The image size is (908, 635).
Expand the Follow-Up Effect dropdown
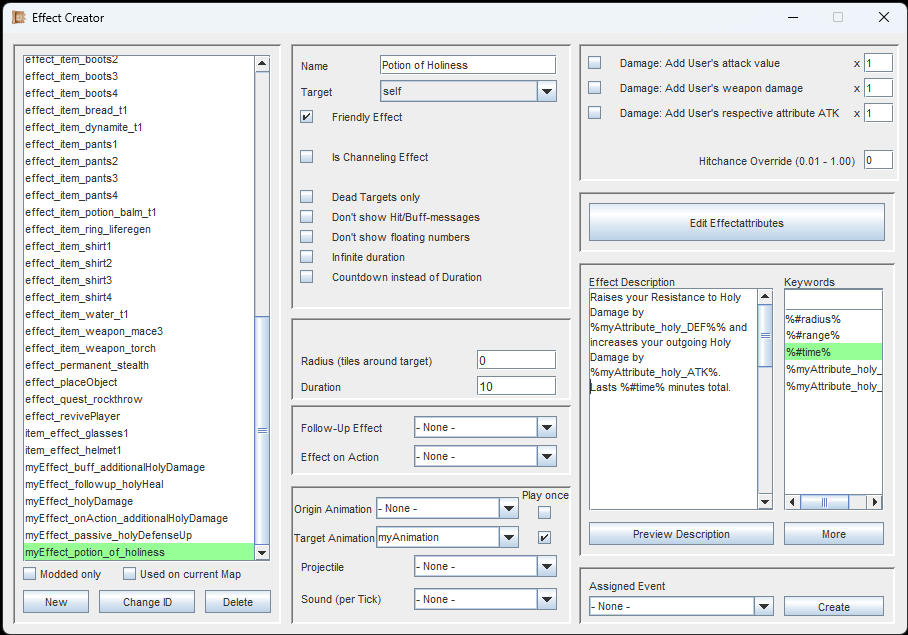pyautogui.click(x=546, y=428)
